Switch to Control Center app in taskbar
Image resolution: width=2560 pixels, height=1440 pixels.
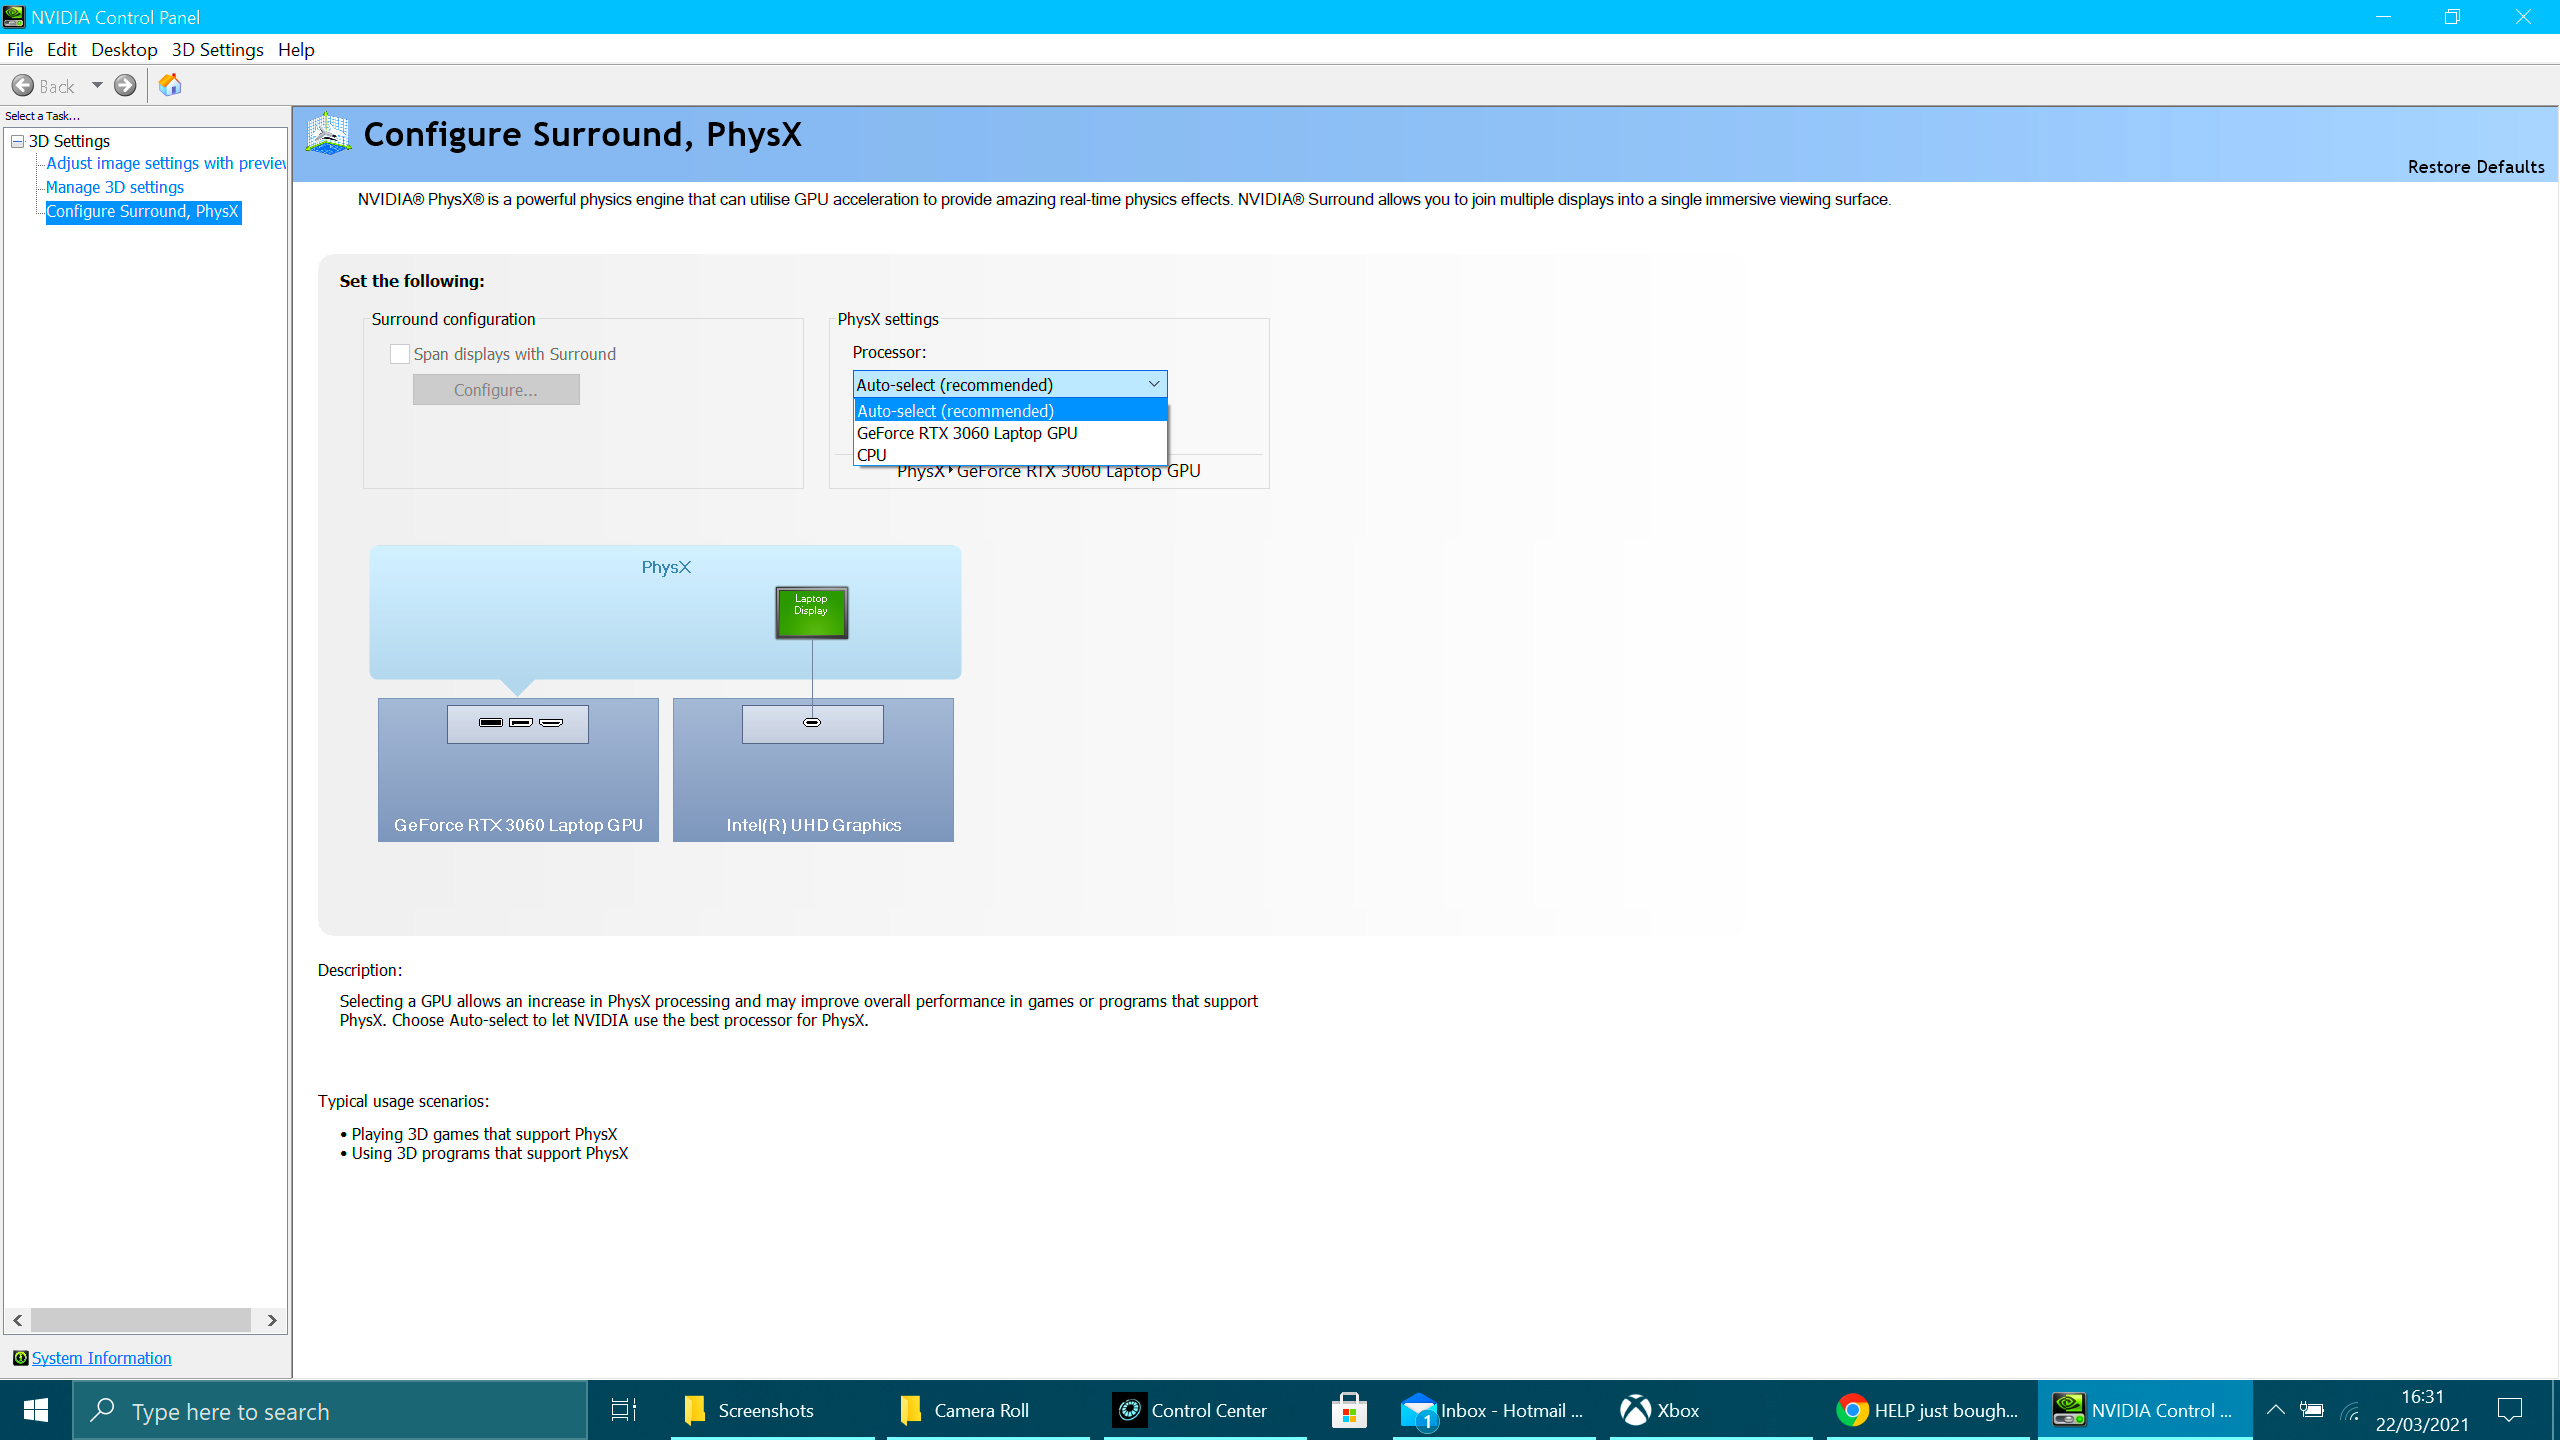click(1205, 1410)
